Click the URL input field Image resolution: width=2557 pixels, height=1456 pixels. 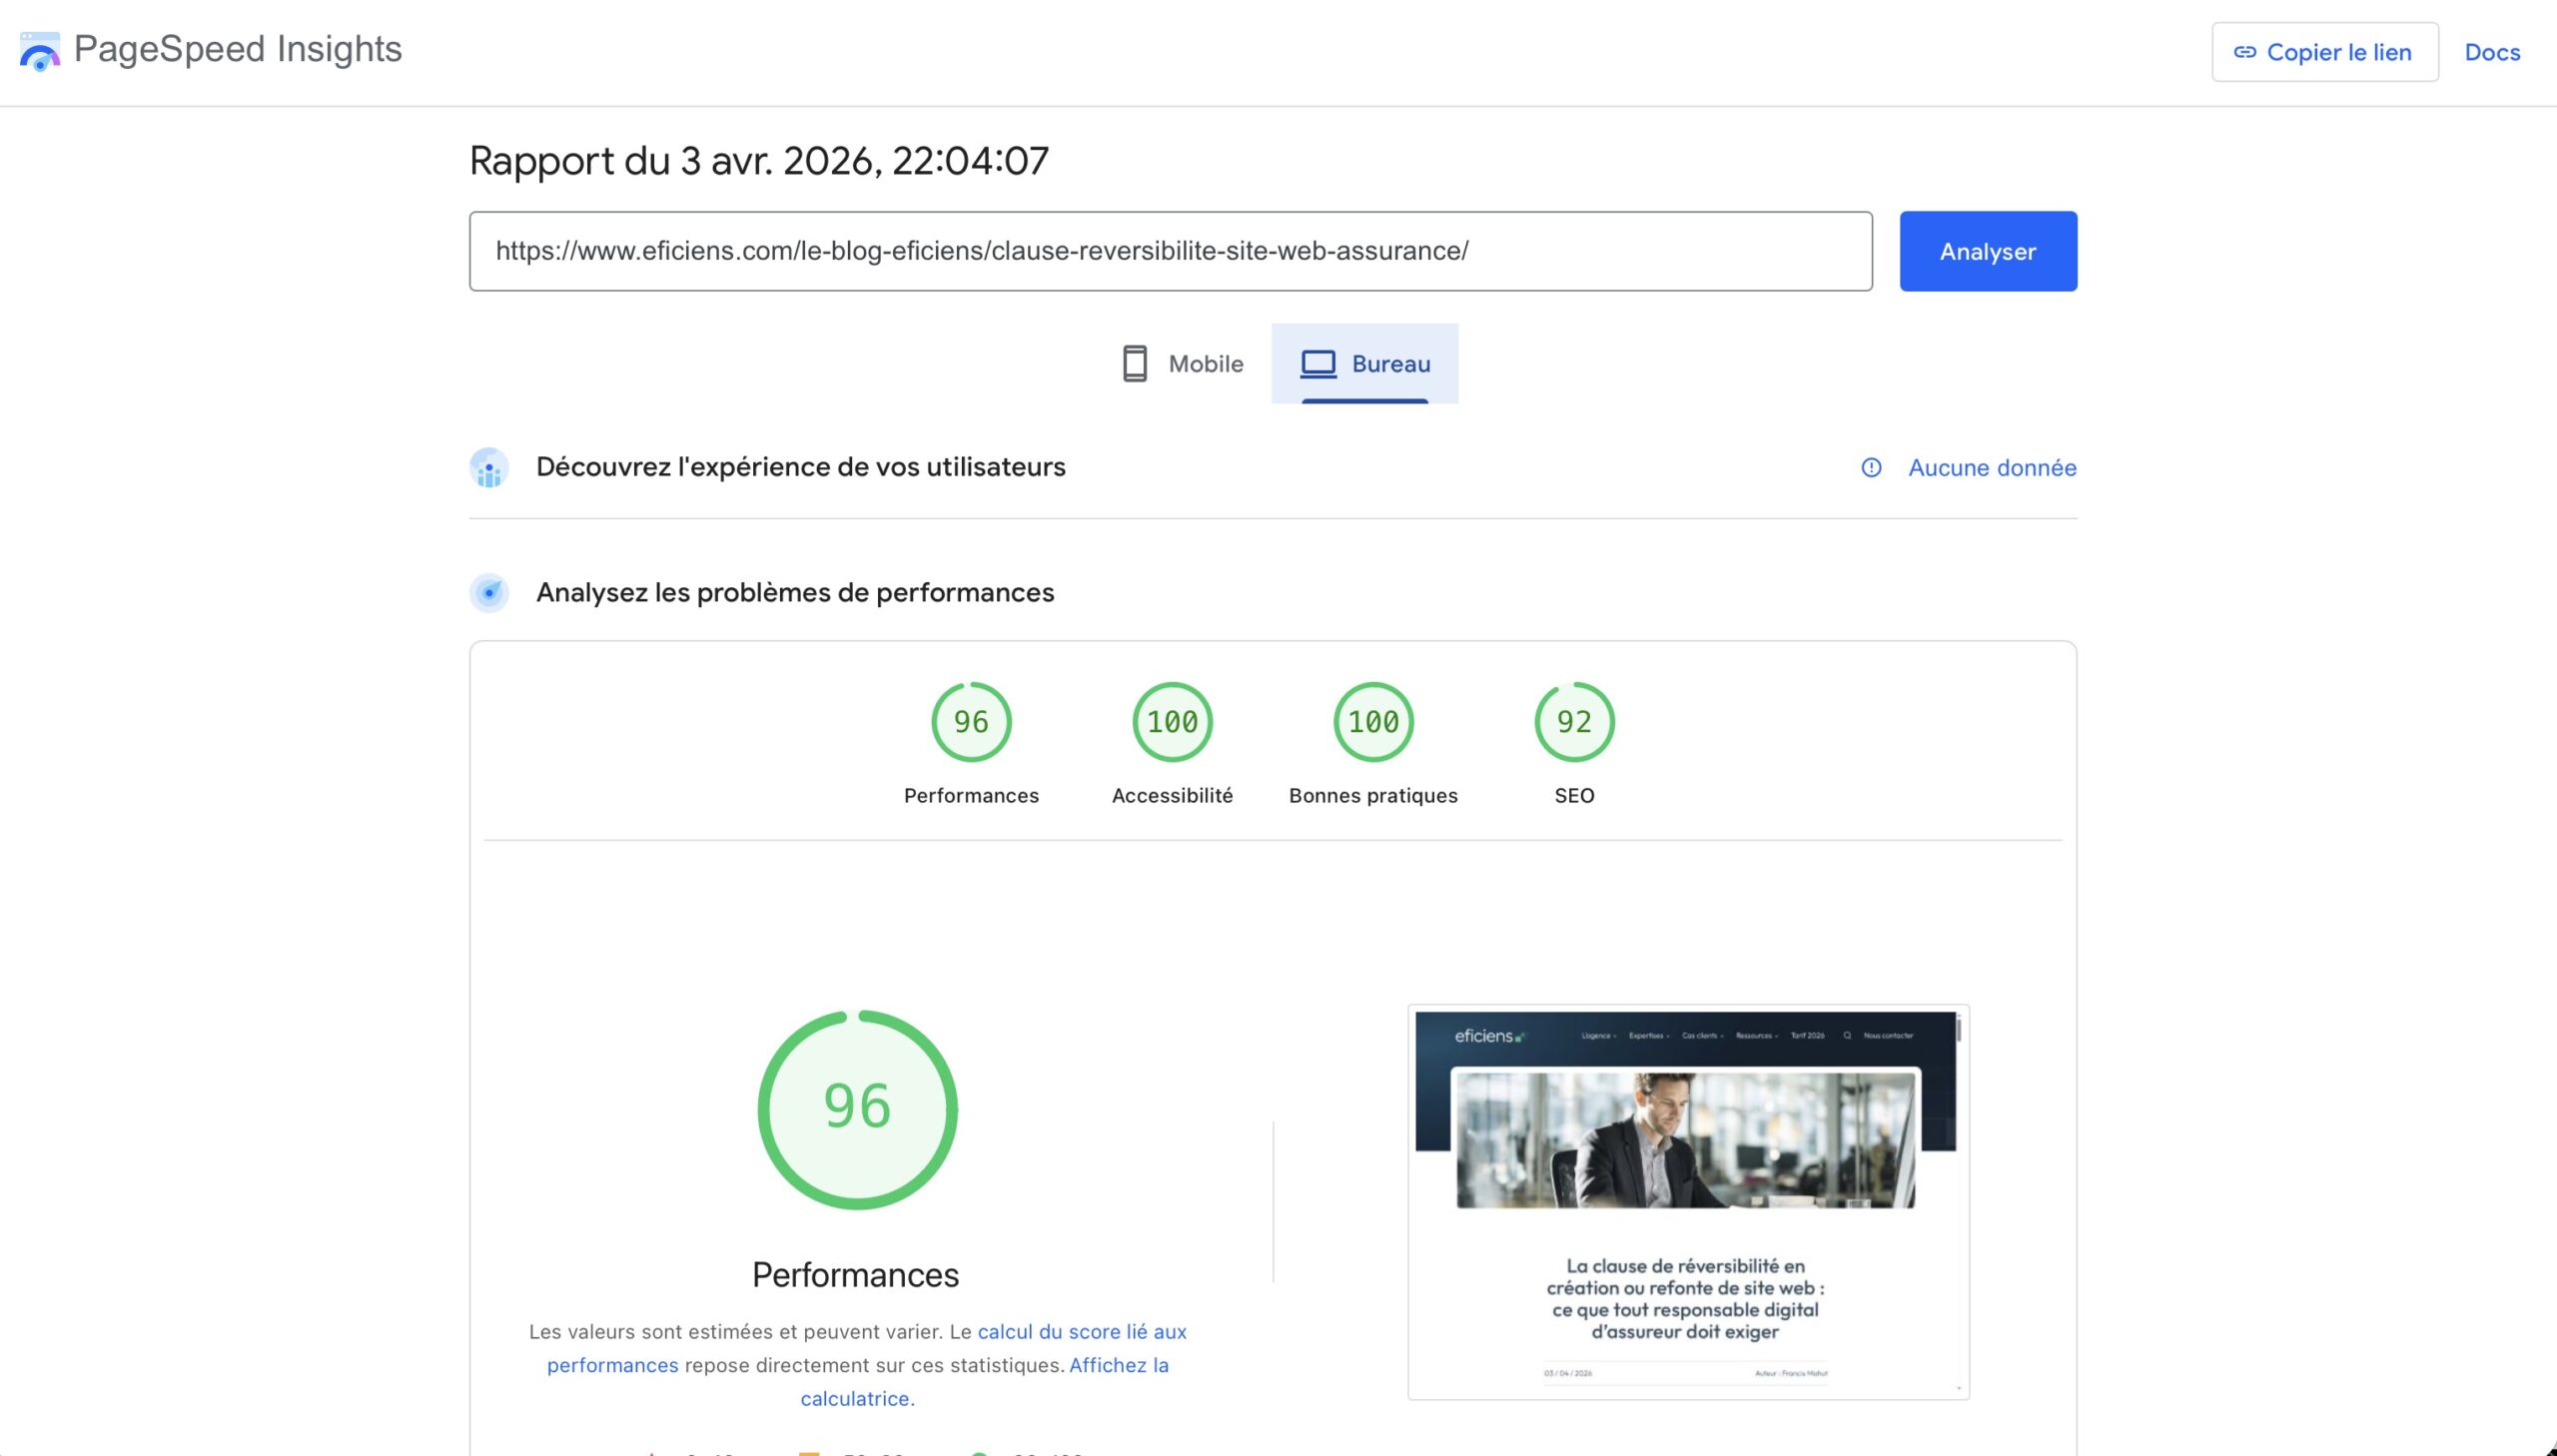[x=1170, y=251]
